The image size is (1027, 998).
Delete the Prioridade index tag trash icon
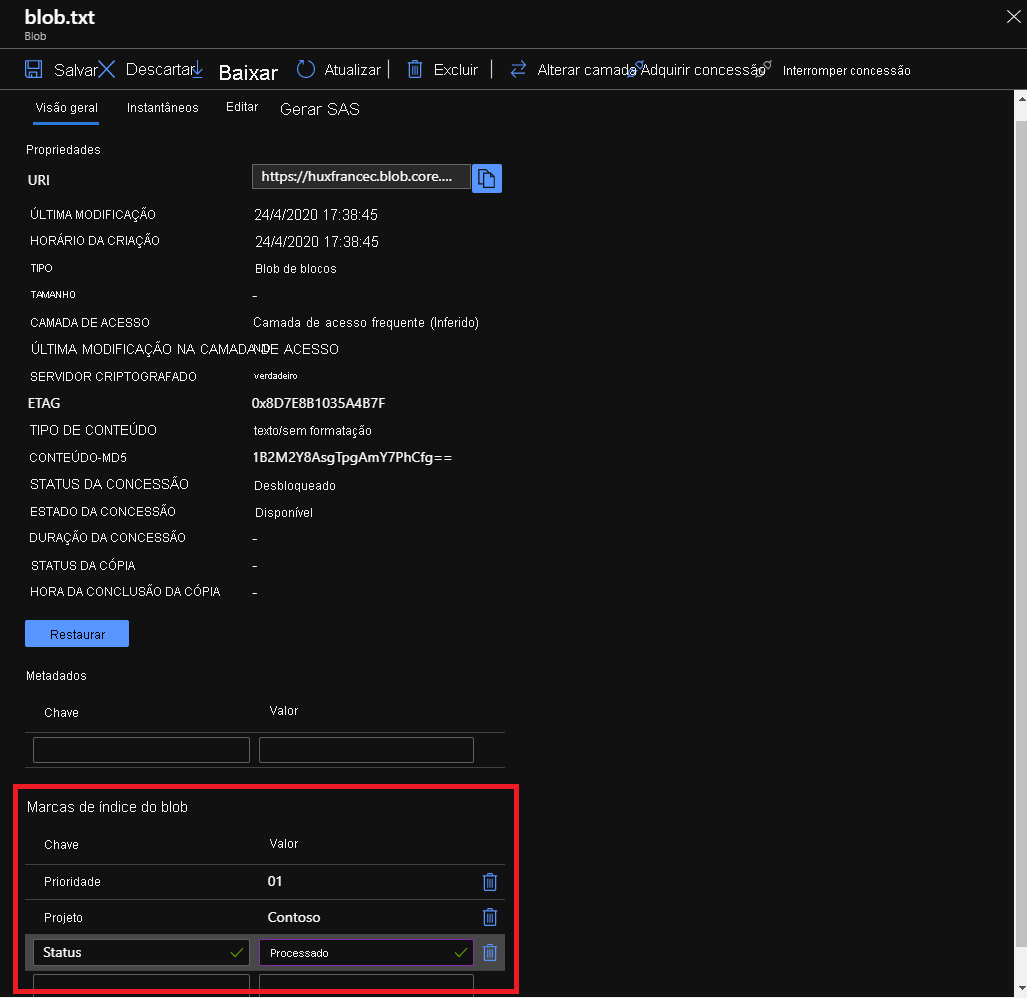pyautogui.click(x=489, y=882)
